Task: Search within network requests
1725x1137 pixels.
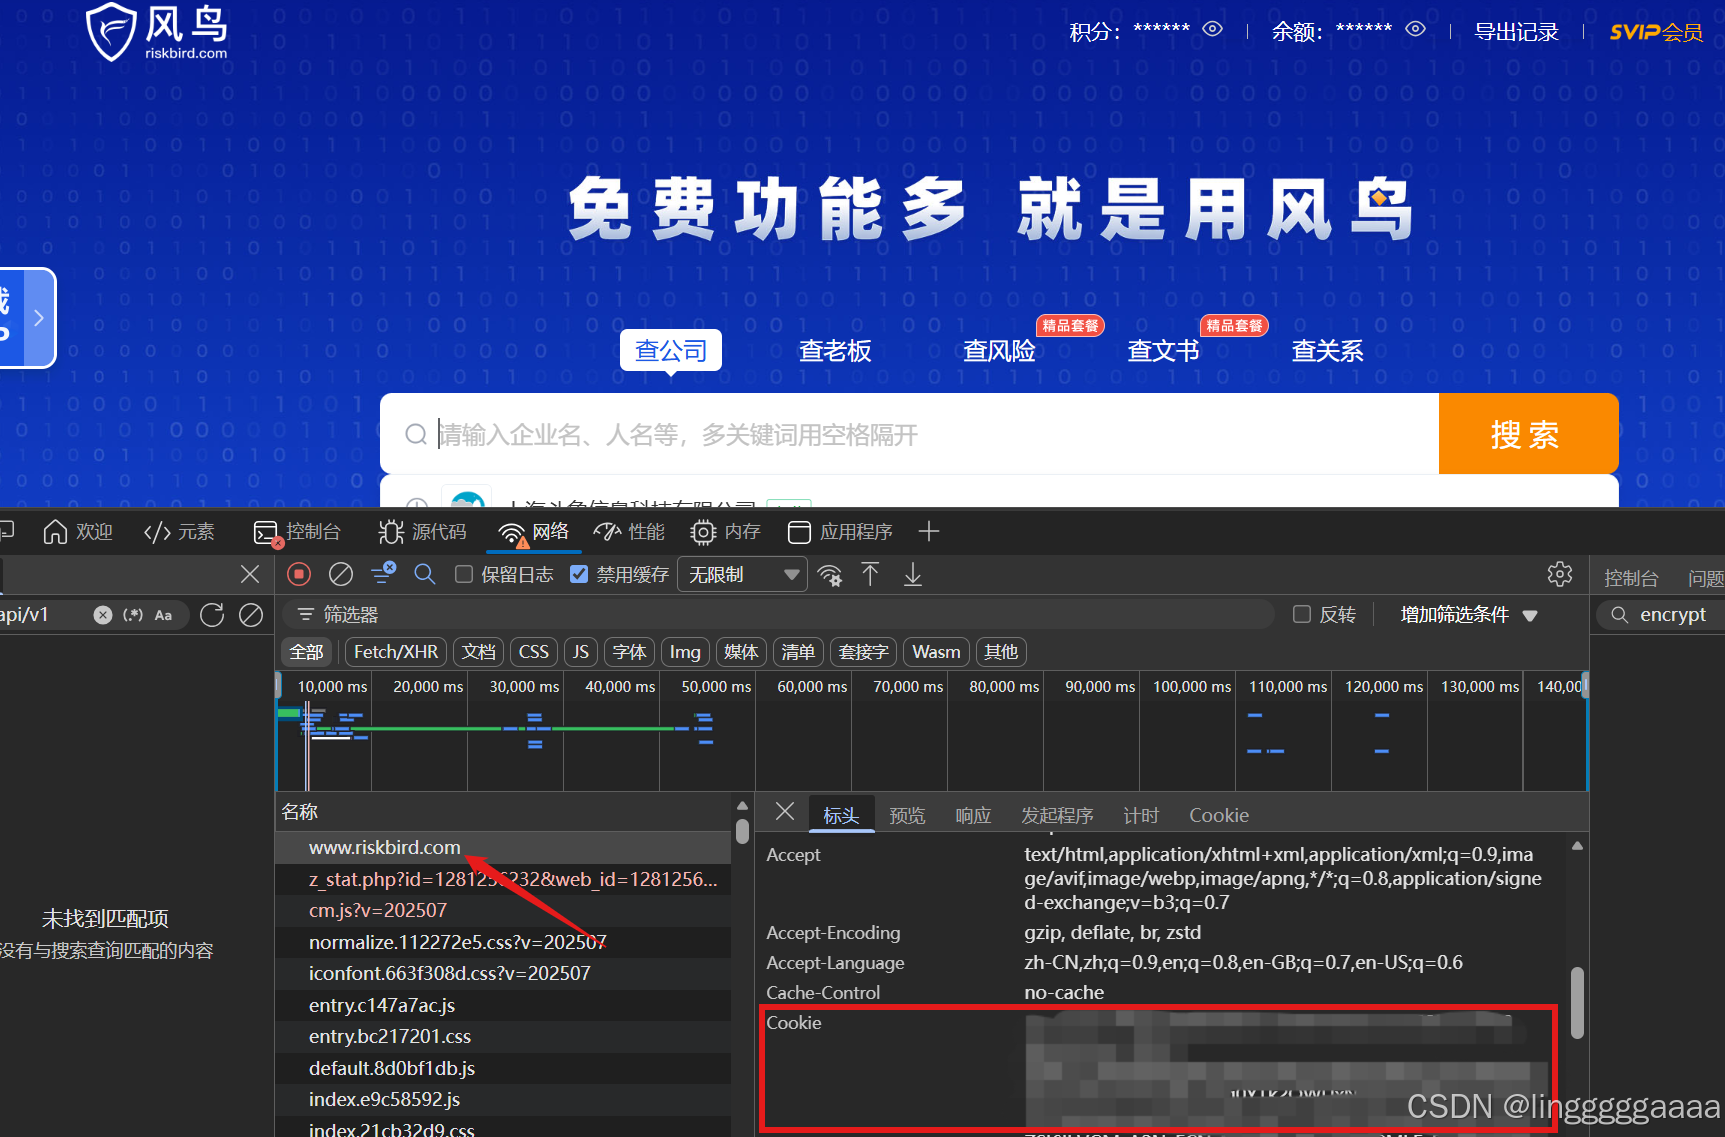Action: tap(424, 574)
